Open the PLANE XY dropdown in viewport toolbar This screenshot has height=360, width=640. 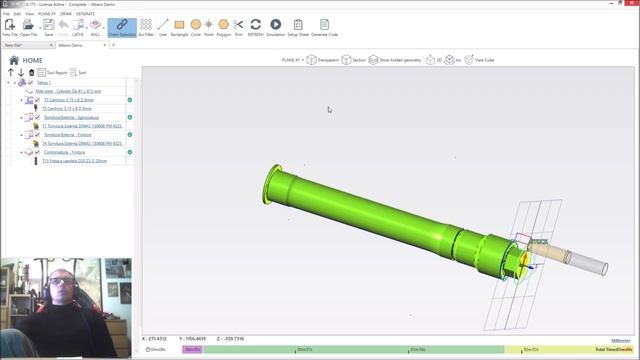(293, 60)
